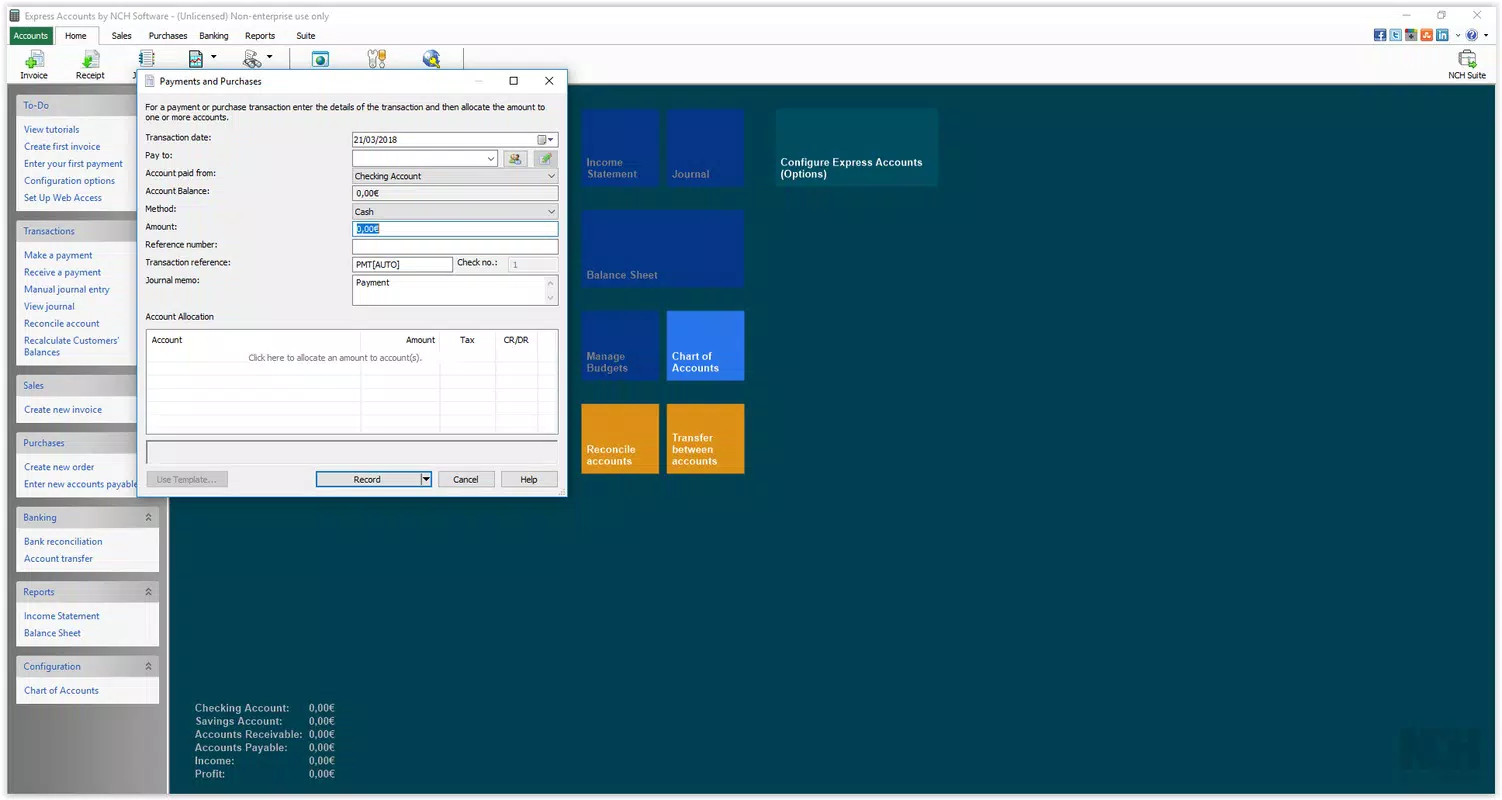
Task: Click the Receive a payment link
Action: point(63,273)
